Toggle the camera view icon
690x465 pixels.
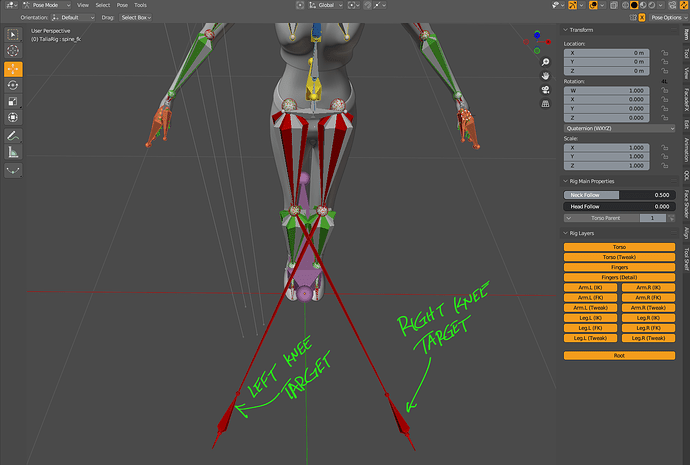point(545,90)
